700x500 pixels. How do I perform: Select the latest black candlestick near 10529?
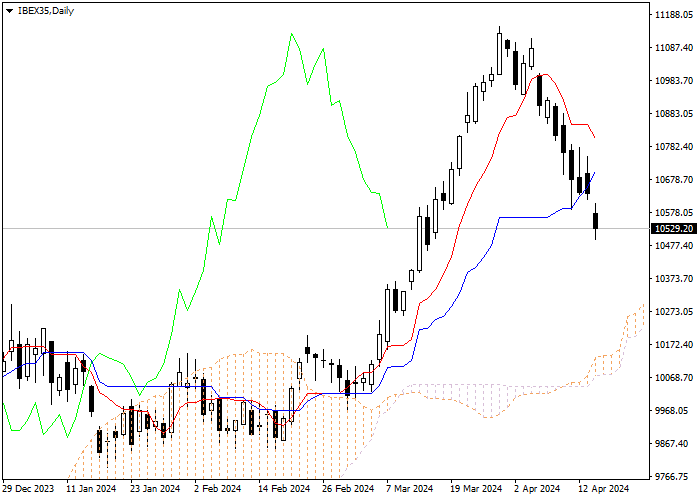596,221
